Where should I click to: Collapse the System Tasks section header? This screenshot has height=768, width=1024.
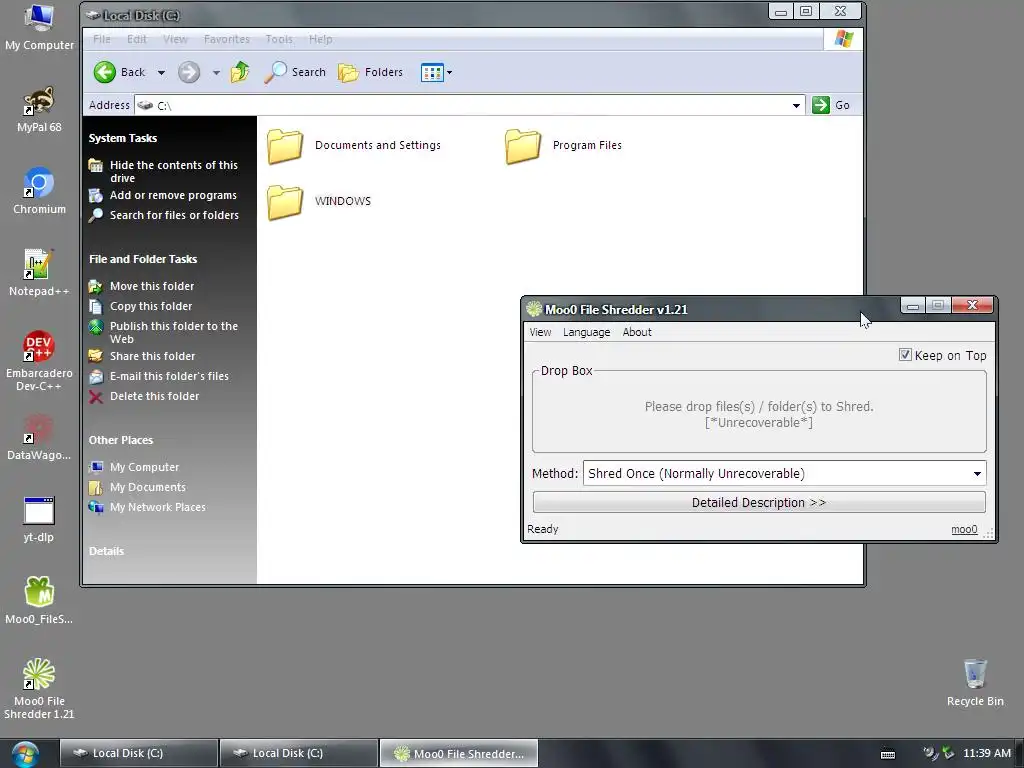tap(123, 138)
